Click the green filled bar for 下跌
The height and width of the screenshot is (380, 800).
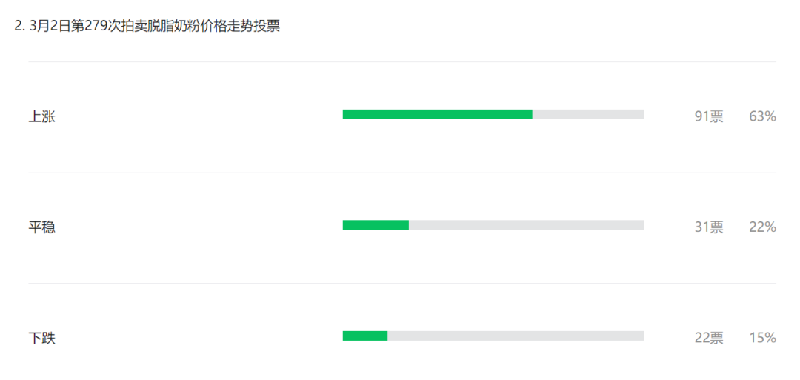tap(365, 336)
